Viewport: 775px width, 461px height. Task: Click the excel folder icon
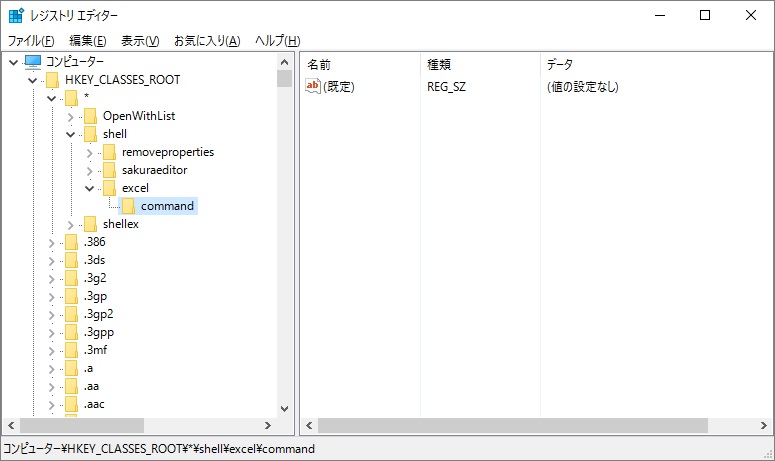(110, 188)
